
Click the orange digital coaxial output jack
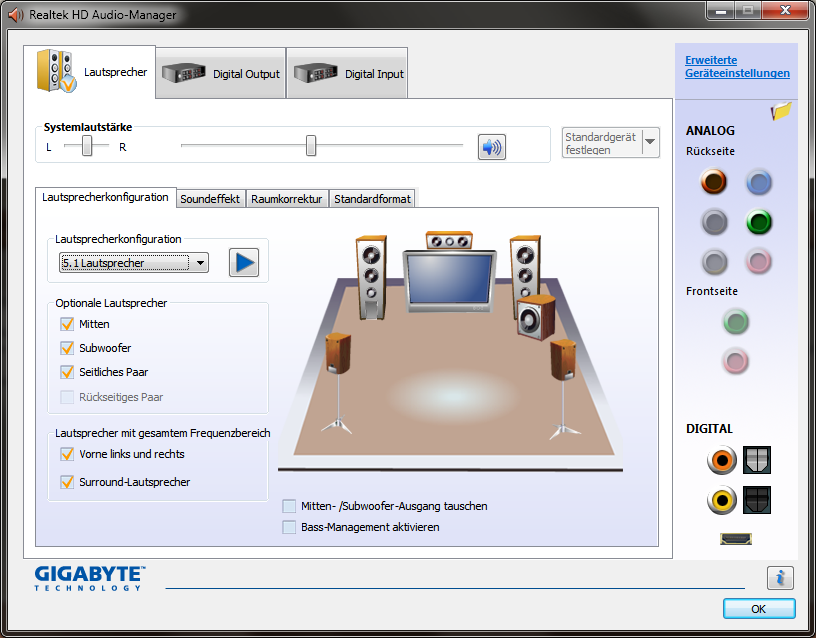point(721,460)
